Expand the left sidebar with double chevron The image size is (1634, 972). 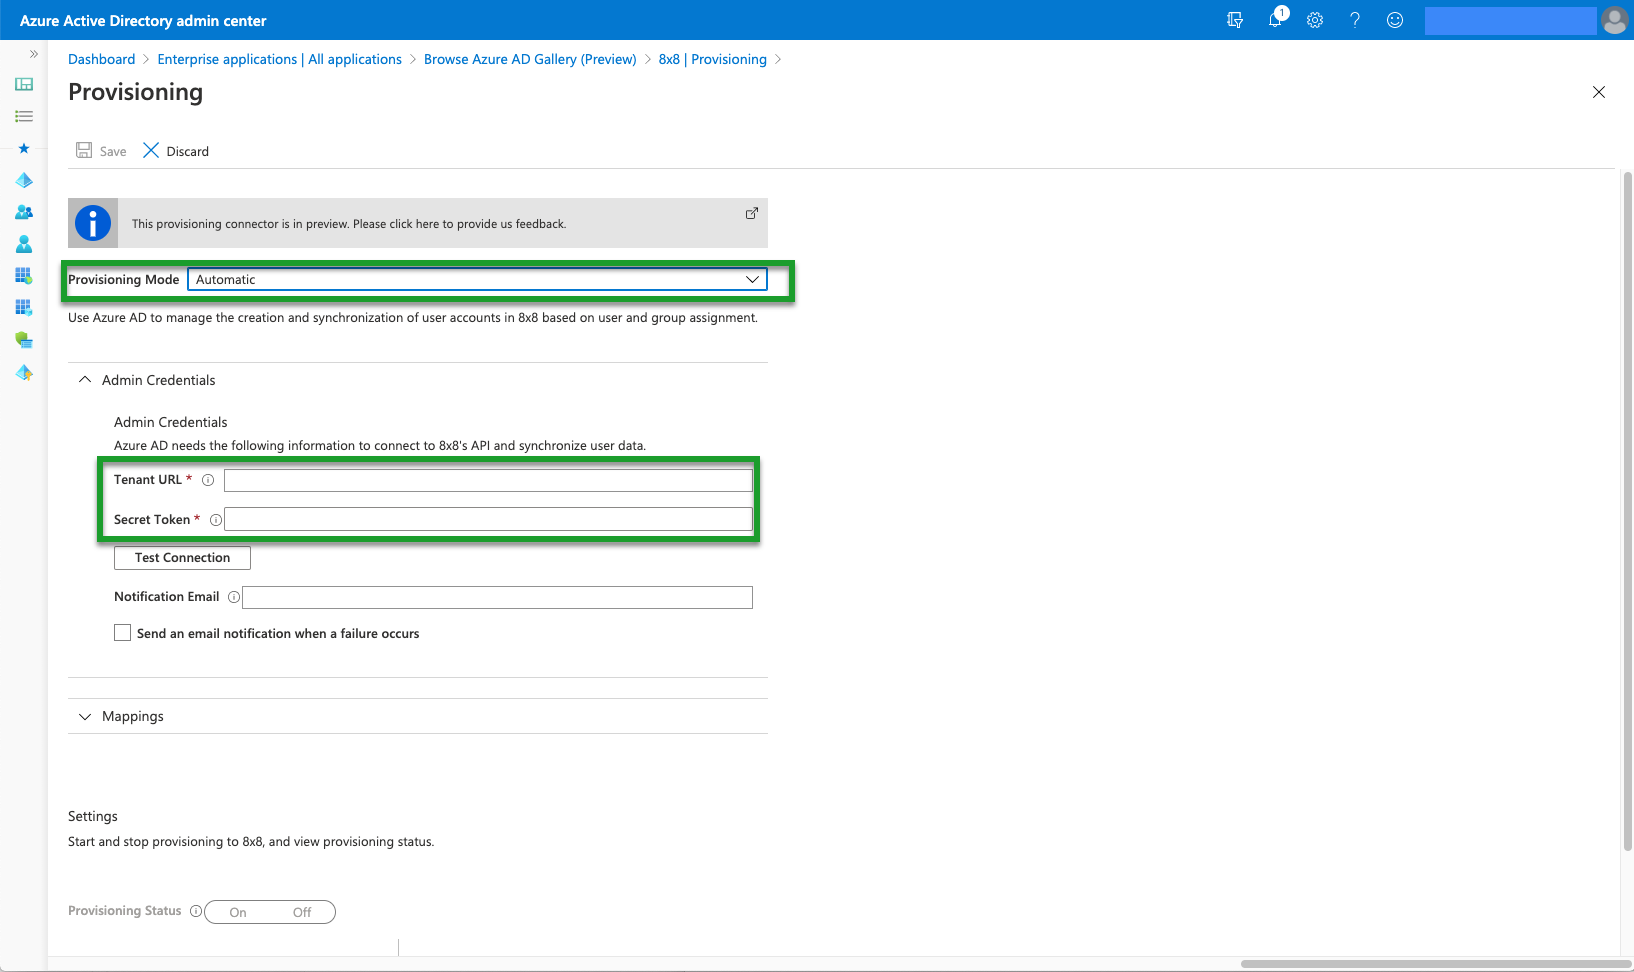[x=34, y=54]
